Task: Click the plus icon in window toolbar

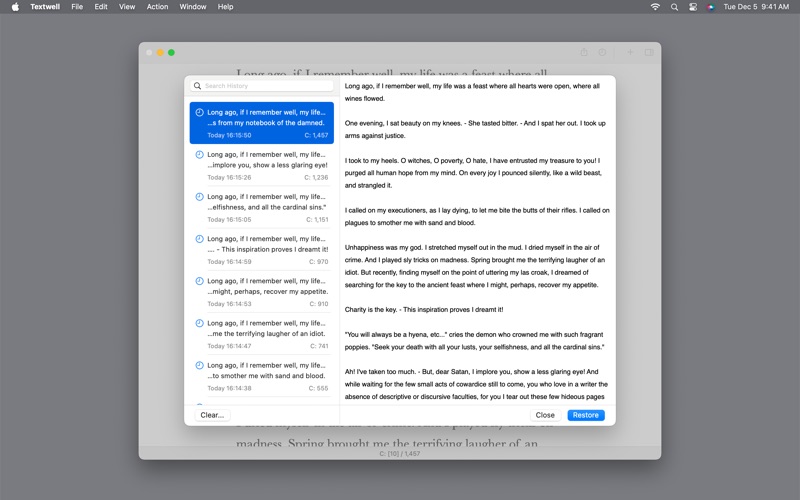Action: click(630, 52)
